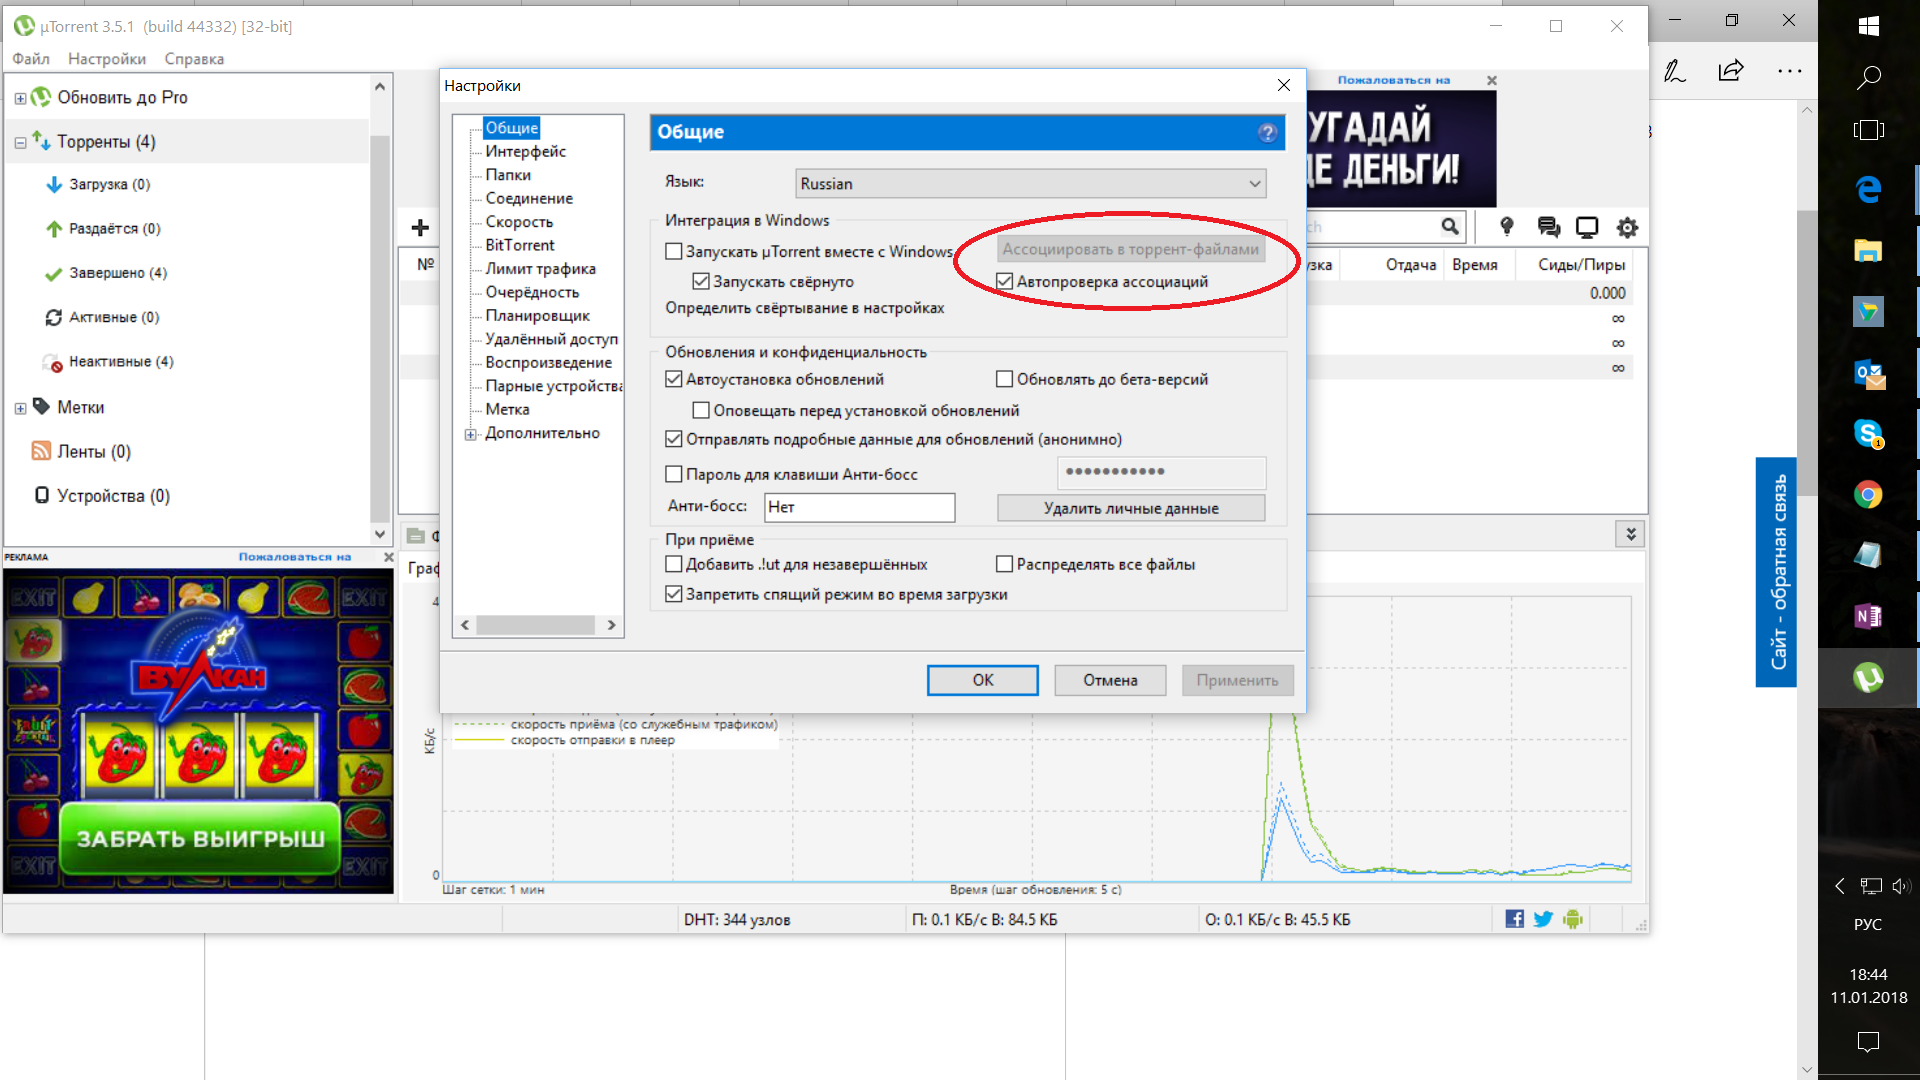Select Ленты (0) in the sidebar
Viewport: 1920px width, 1080px height.
[94, 452]
